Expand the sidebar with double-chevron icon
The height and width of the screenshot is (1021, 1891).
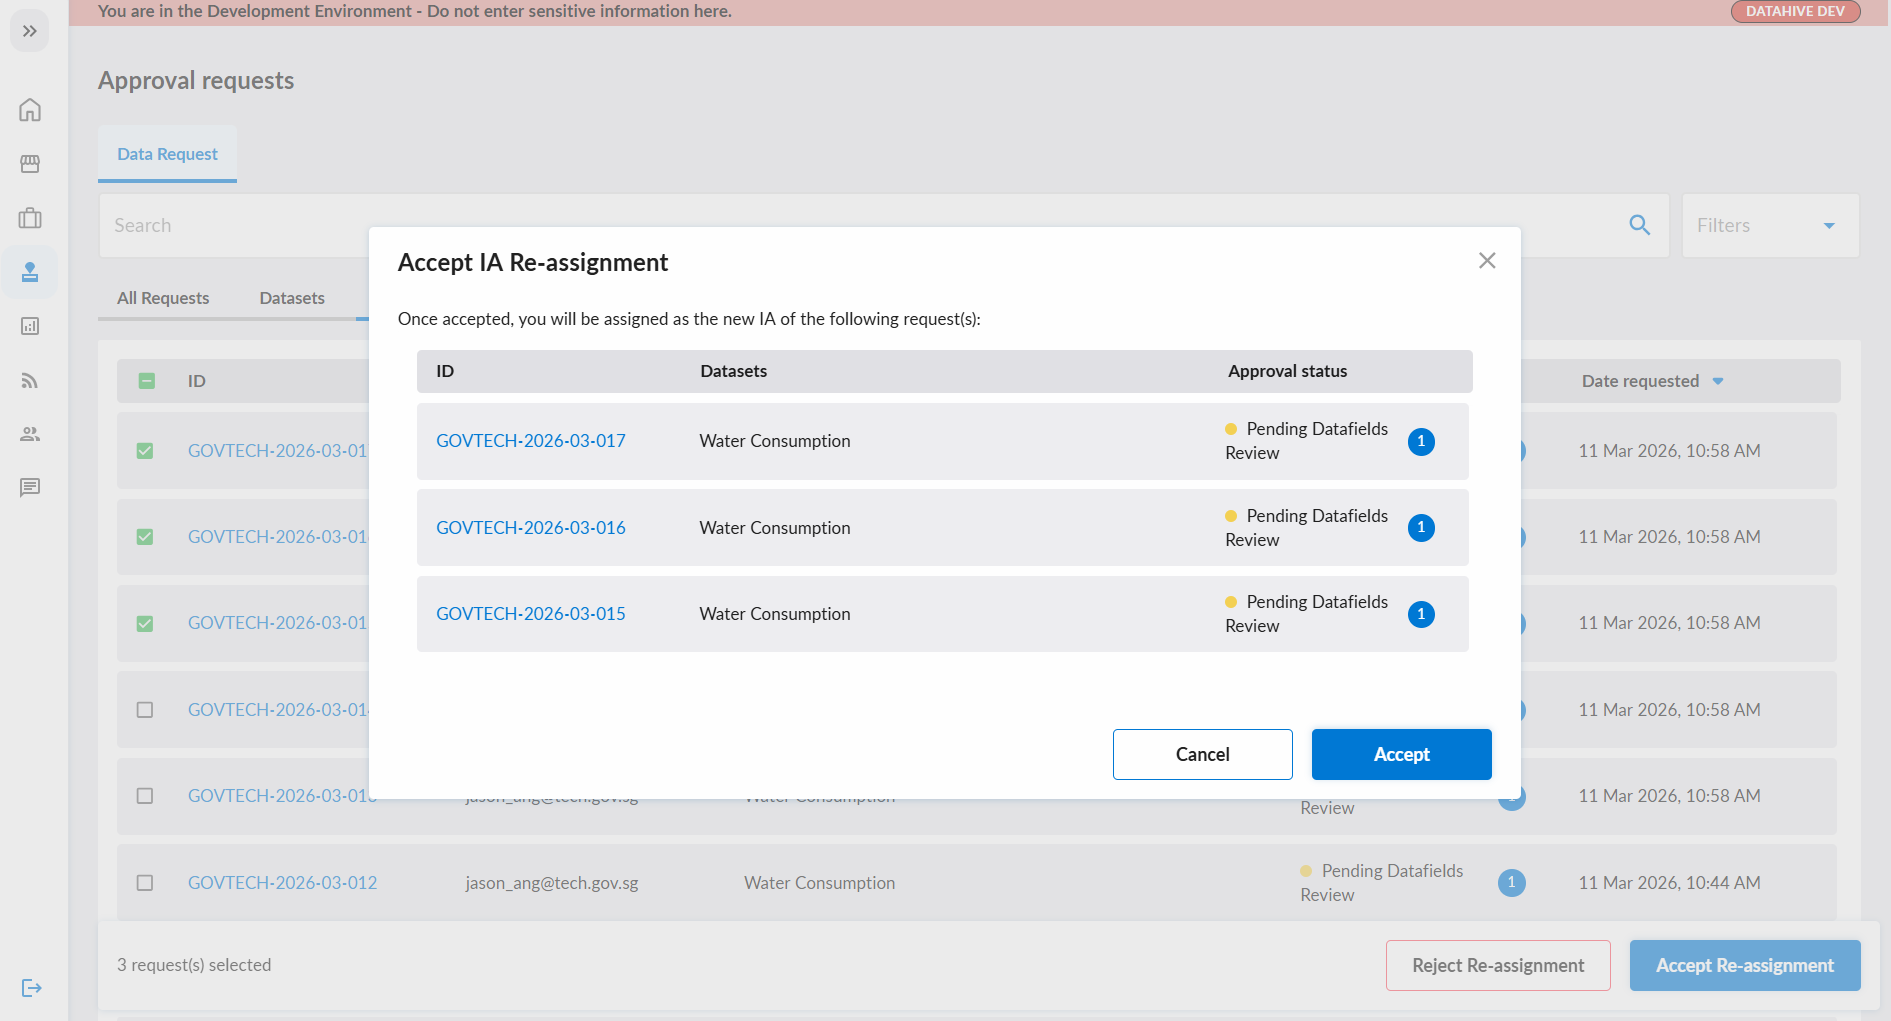click(x=30, y=31)
